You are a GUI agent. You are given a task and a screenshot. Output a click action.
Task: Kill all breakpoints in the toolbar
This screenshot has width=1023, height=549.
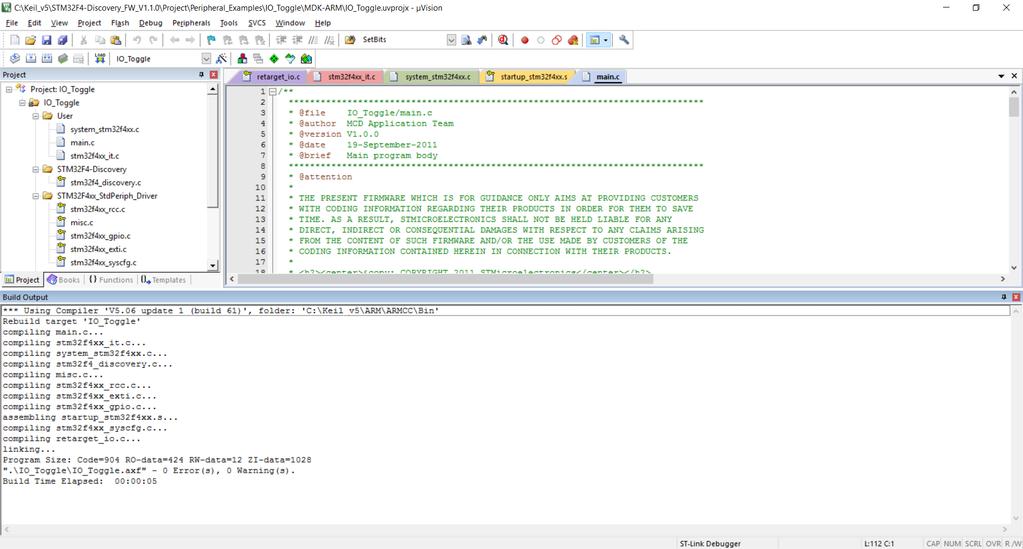tap(573, 40)
